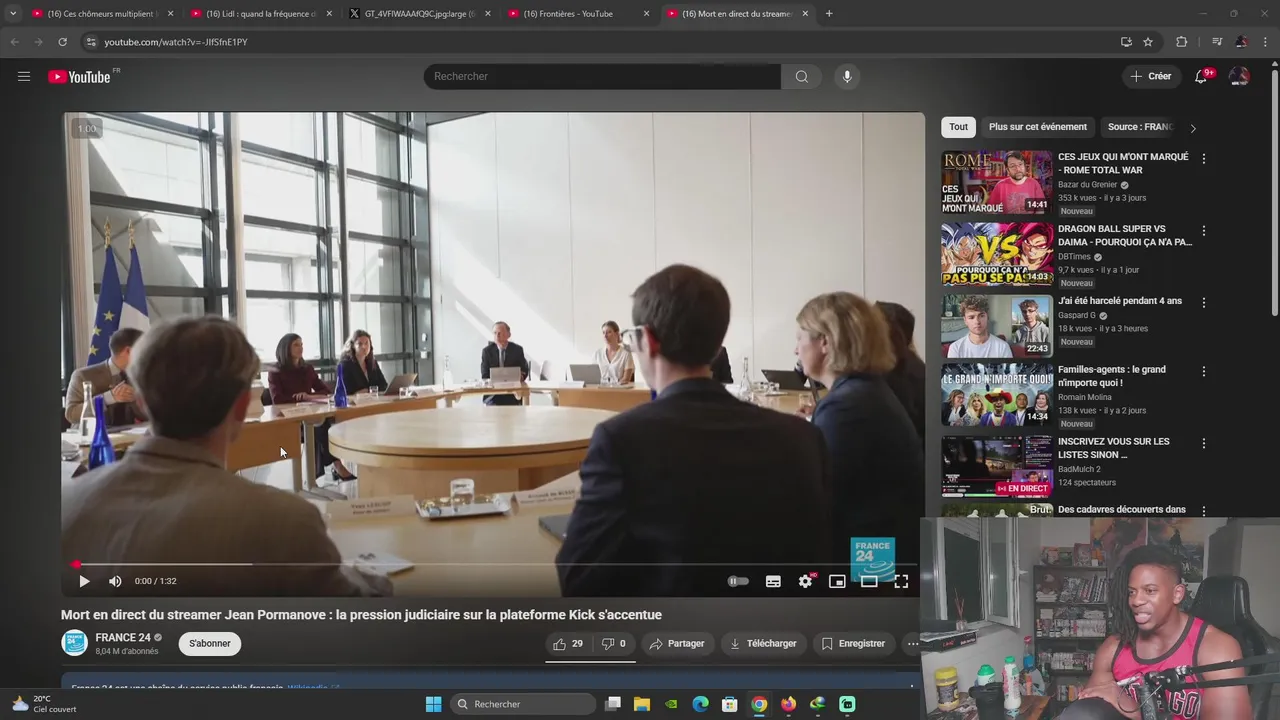Viewport: 1280px width, 720px height.
Task: Open the FRANCE 24 channel avatar
Action: click(75, 643)
